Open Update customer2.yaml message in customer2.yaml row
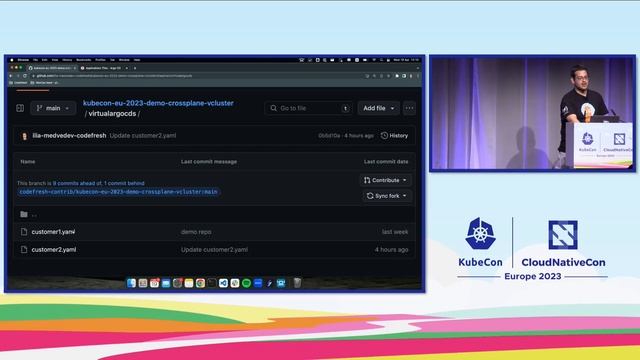The image size is (640, 360). pyautogui.click(x=214, y=249)
